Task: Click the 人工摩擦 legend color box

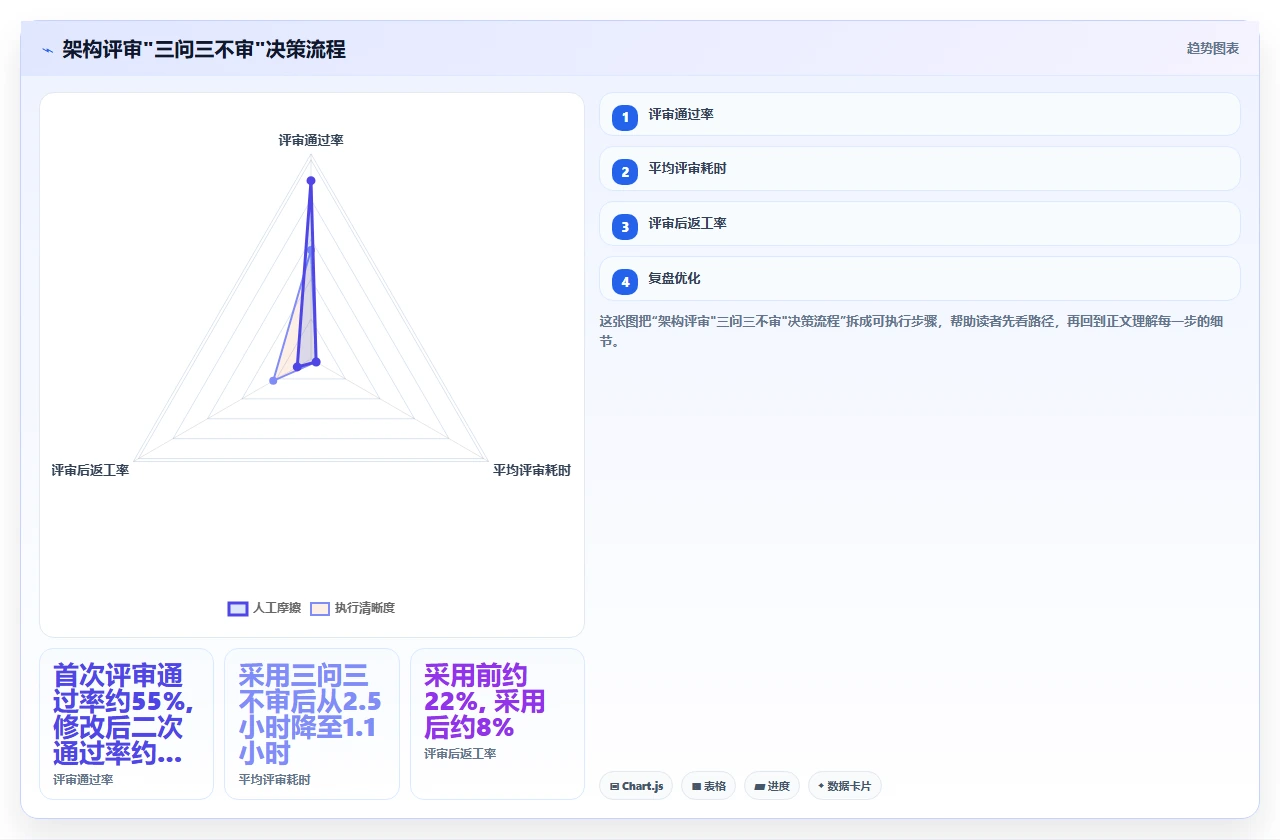Action: (x=238, y=608)
